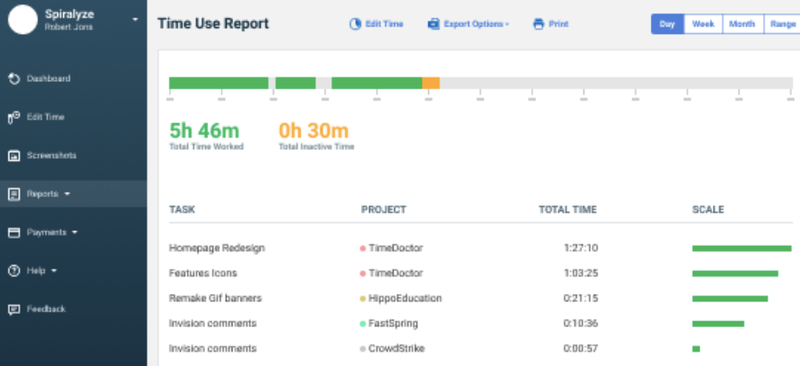This screenshot has width=800, height=366.
Task: Select the Day view tab
Action: coord(667,24)
